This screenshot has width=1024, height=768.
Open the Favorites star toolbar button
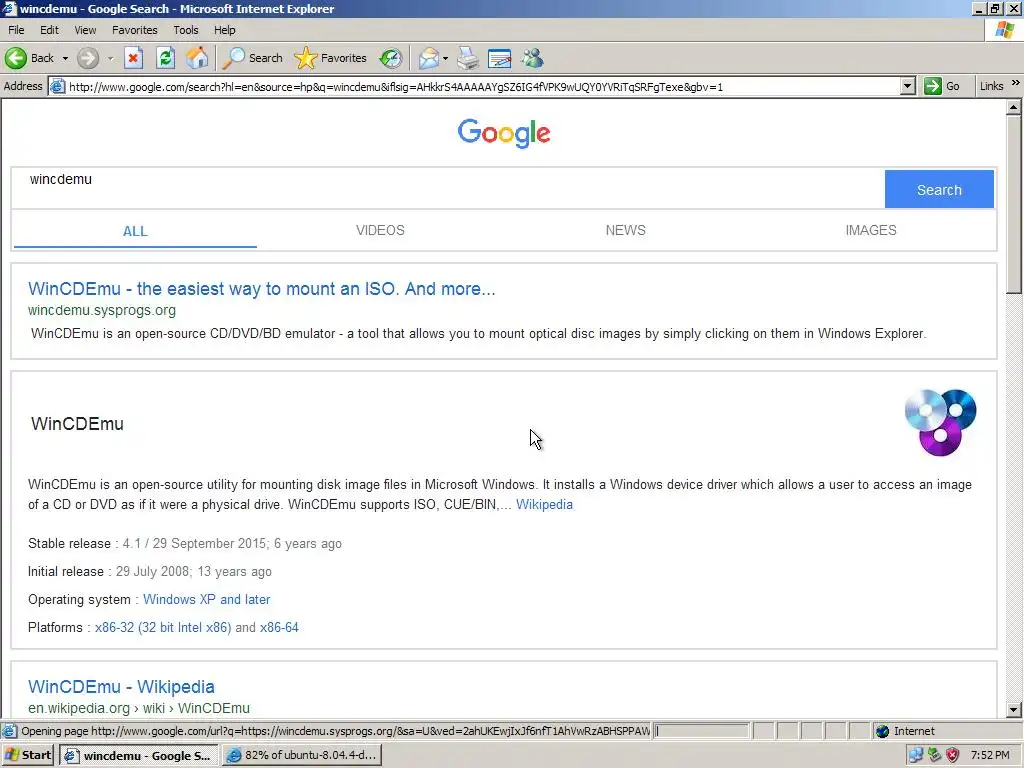[330, 58]
